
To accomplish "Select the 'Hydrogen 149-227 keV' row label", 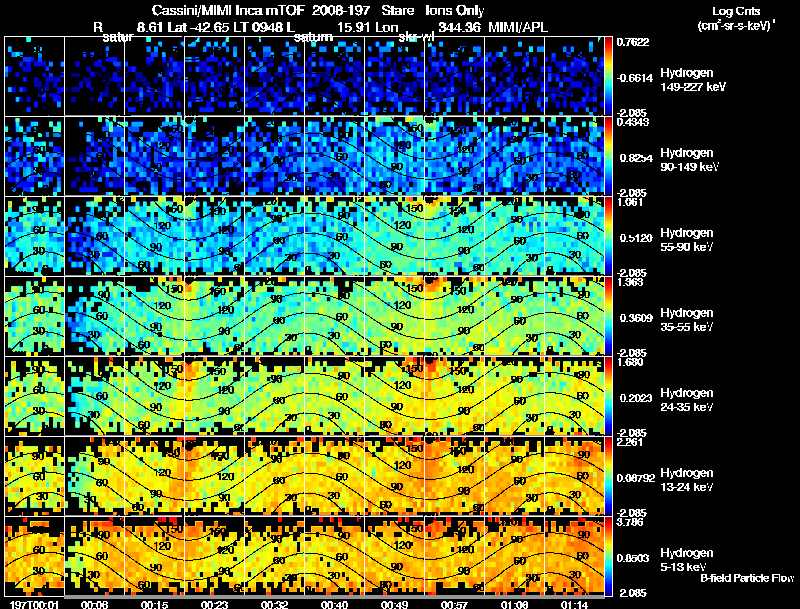I will tap(693, 80).
